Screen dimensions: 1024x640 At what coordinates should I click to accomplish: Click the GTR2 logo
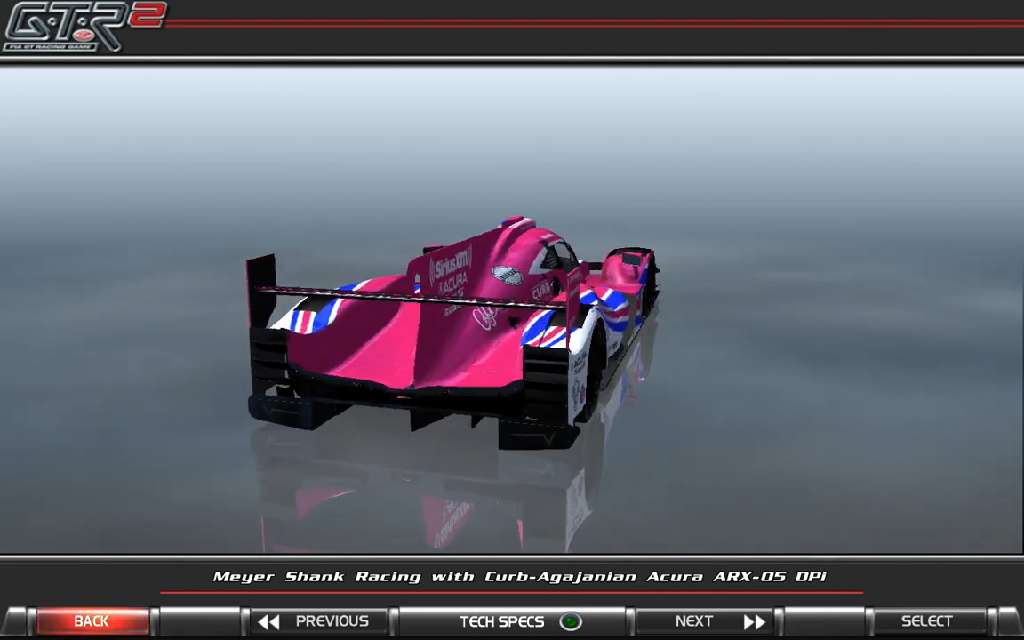click(84, 27)
